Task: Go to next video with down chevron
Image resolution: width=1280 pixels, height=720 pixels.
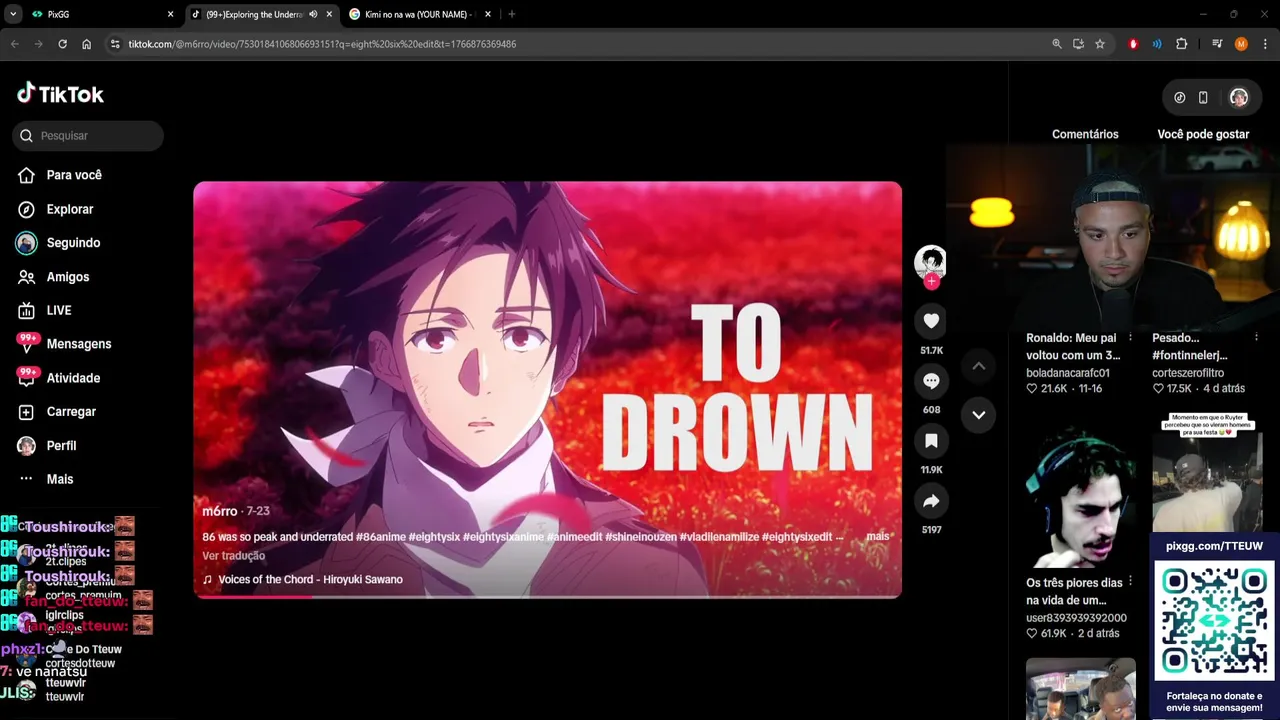Action: click(979, 415)
